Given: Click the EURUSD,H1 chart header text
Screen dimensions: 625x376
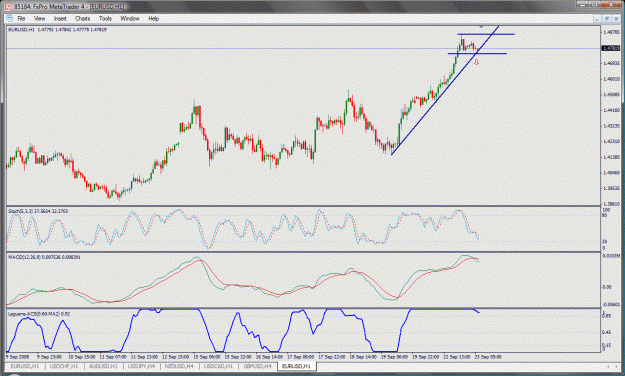Looking at the screenshot, I should point(58,30).
